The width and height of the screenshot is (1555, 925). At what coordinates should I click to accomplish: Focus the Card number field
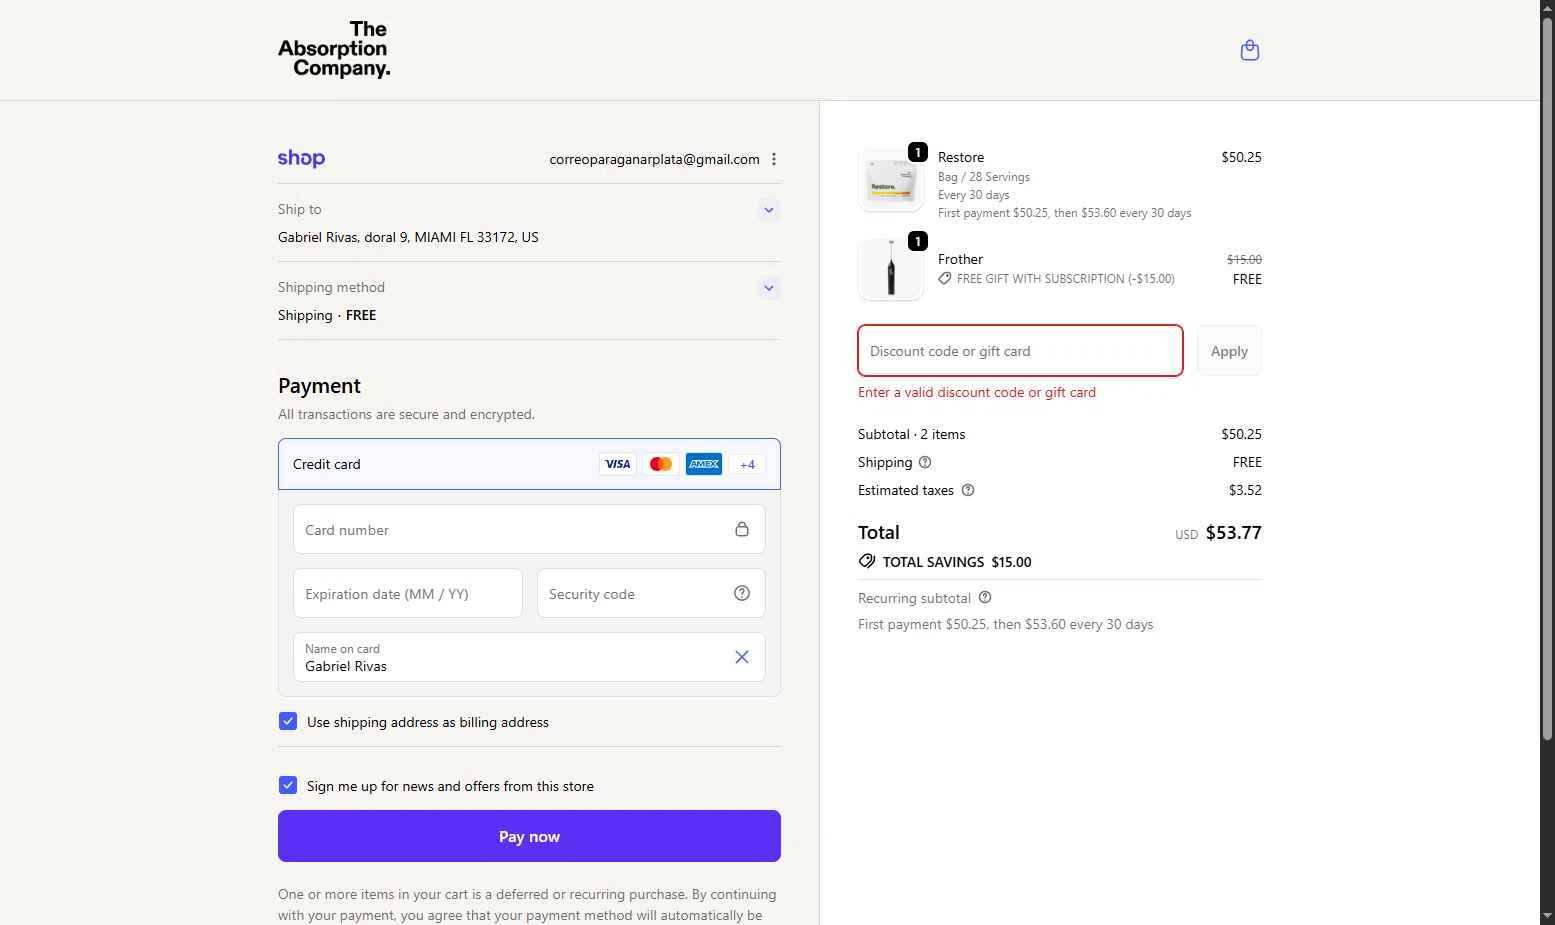click(x=529, y=529)
